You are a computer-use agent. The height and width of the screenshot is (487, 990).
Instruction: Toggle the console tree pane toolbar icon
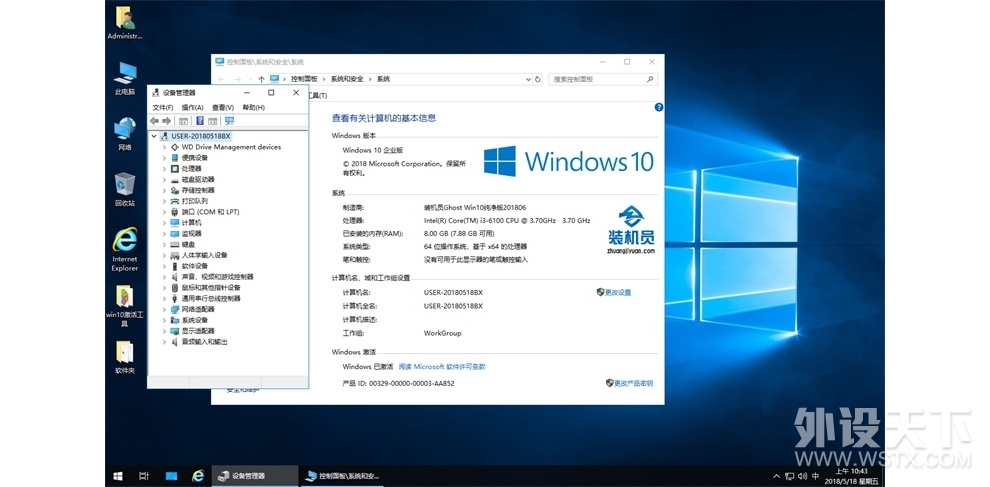tap(183, 121)
